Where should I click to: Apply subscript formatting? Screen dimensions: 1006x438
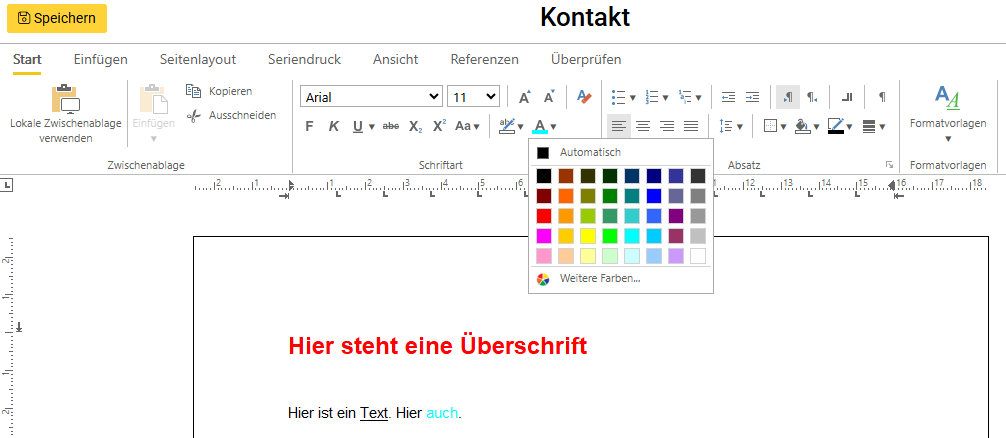click(415, 126)
